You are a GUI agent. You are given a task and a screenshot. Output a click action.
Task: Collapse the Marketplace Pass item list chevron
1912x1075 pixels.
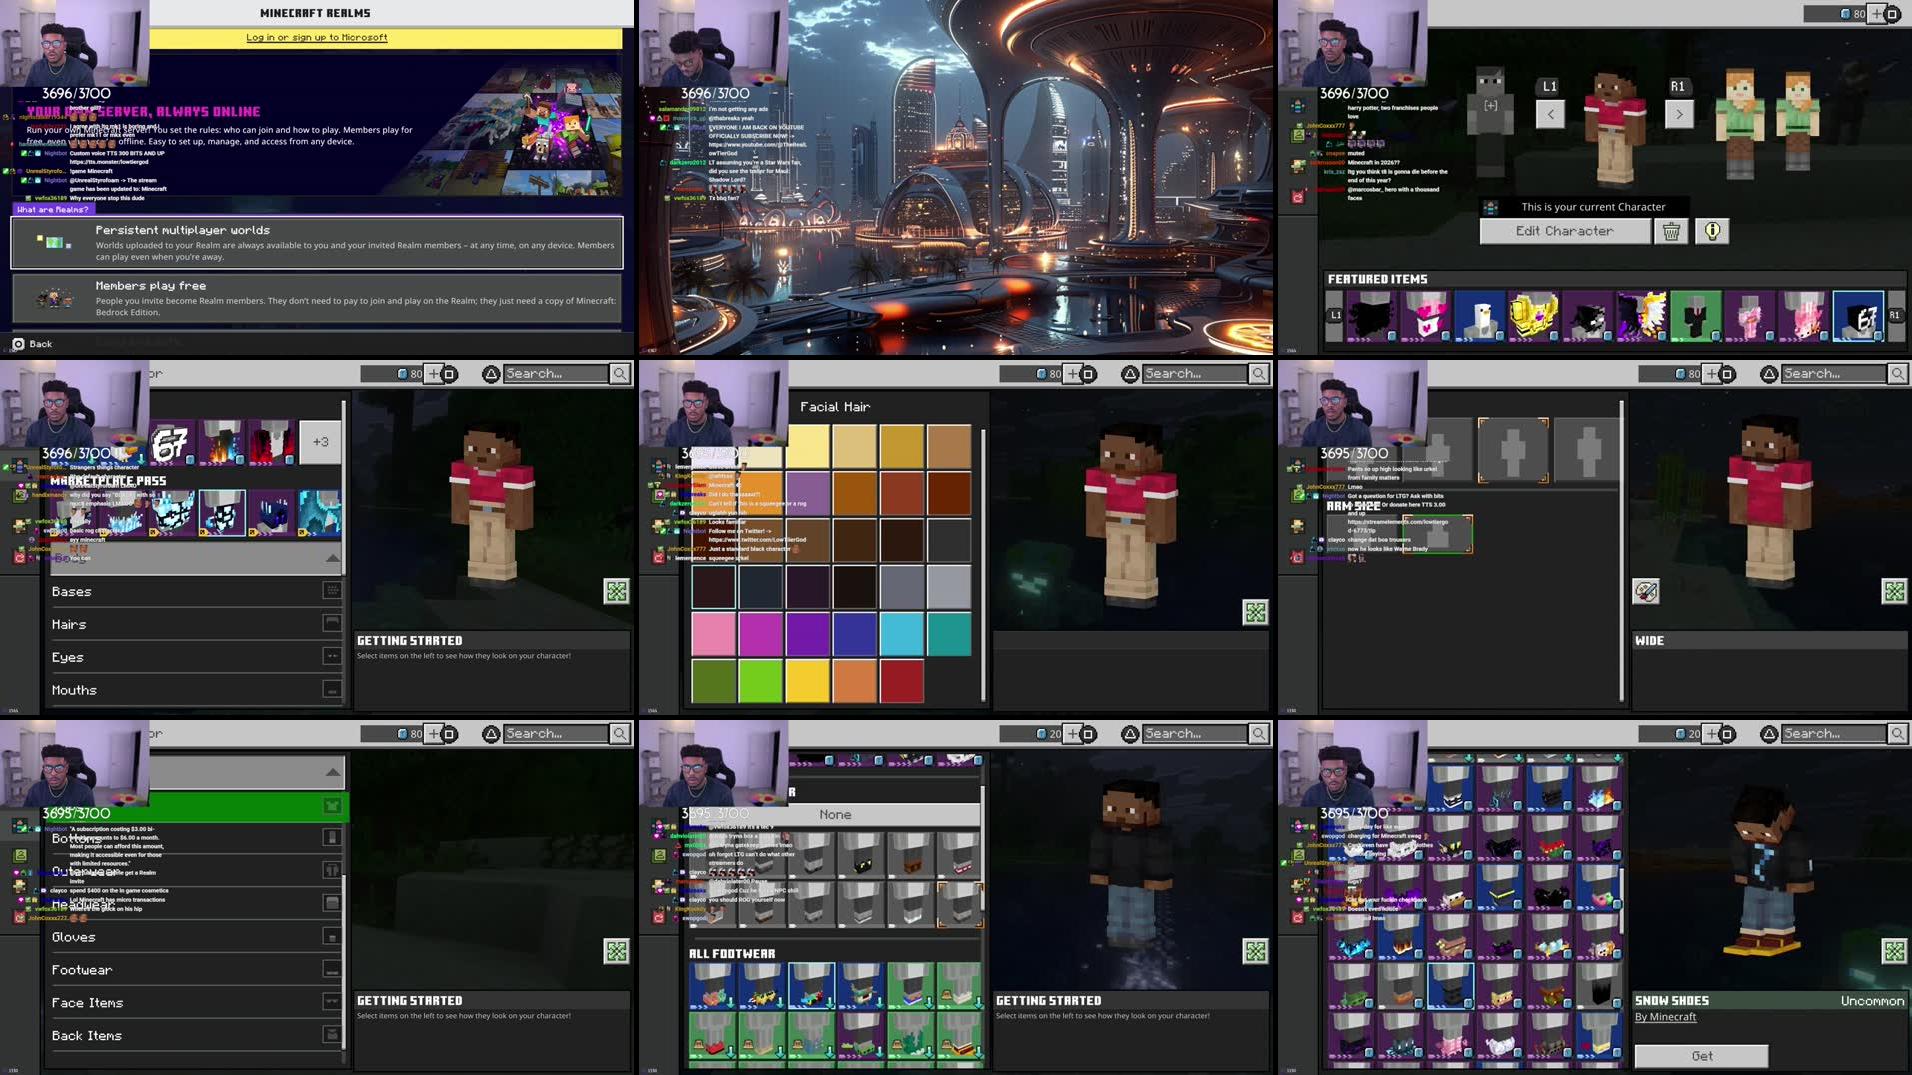(x=333, y=557)
